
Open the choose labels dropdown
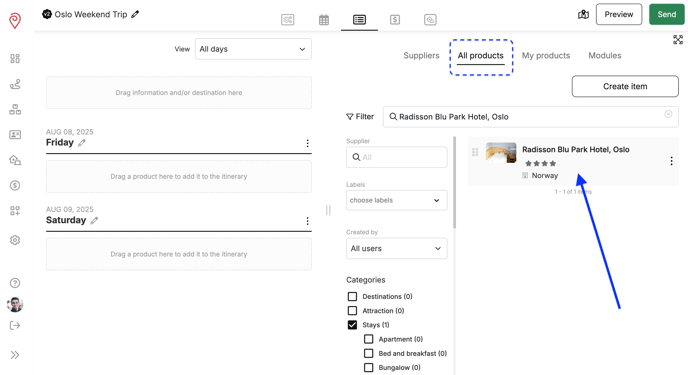coord(397,200)
